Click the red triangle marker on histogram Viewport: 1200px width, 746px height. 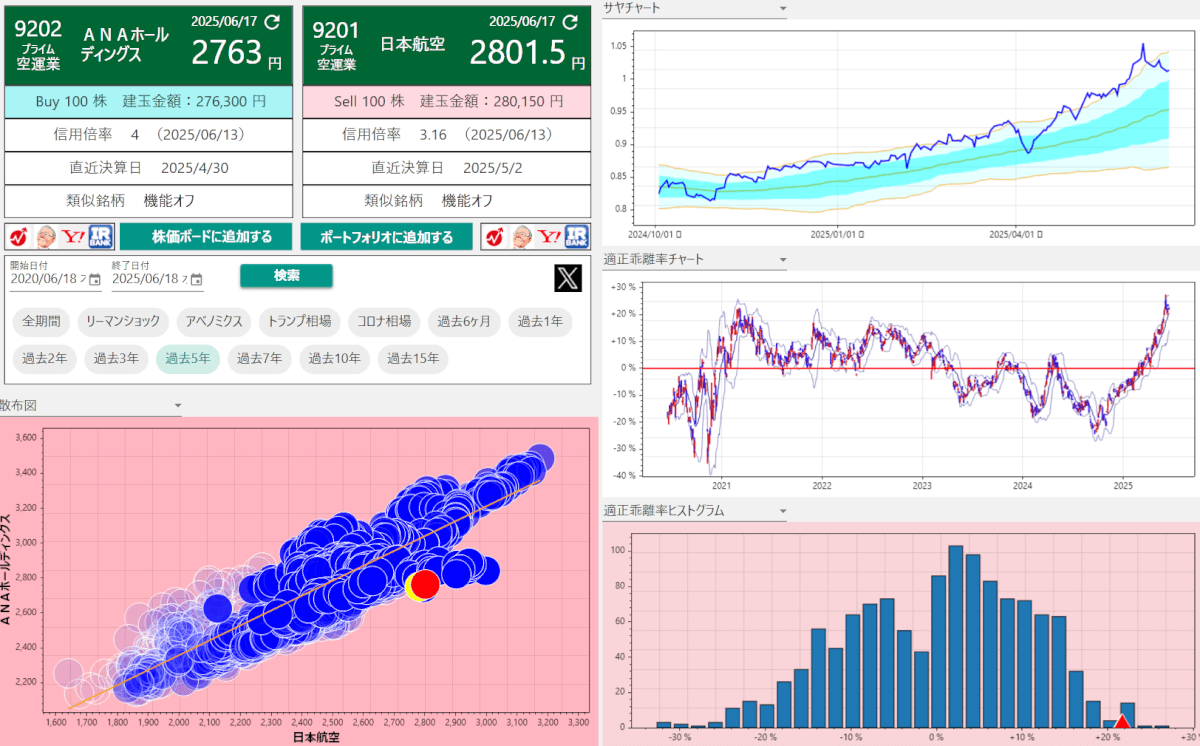coord(1122,722)
